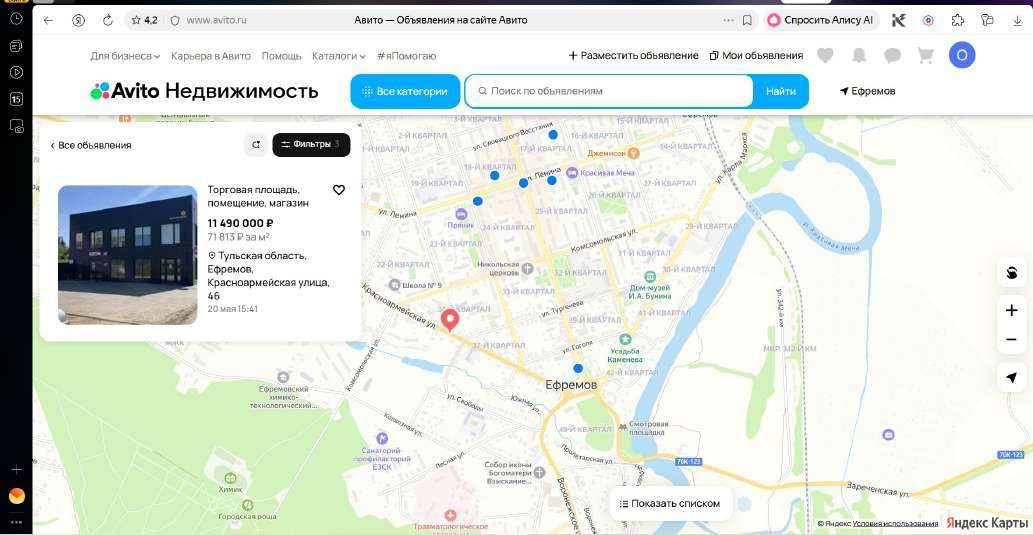This screenshot has width=1033, height=535.
Task: Click the blue map marker near 16-й квартал
Action: point(553,134)
